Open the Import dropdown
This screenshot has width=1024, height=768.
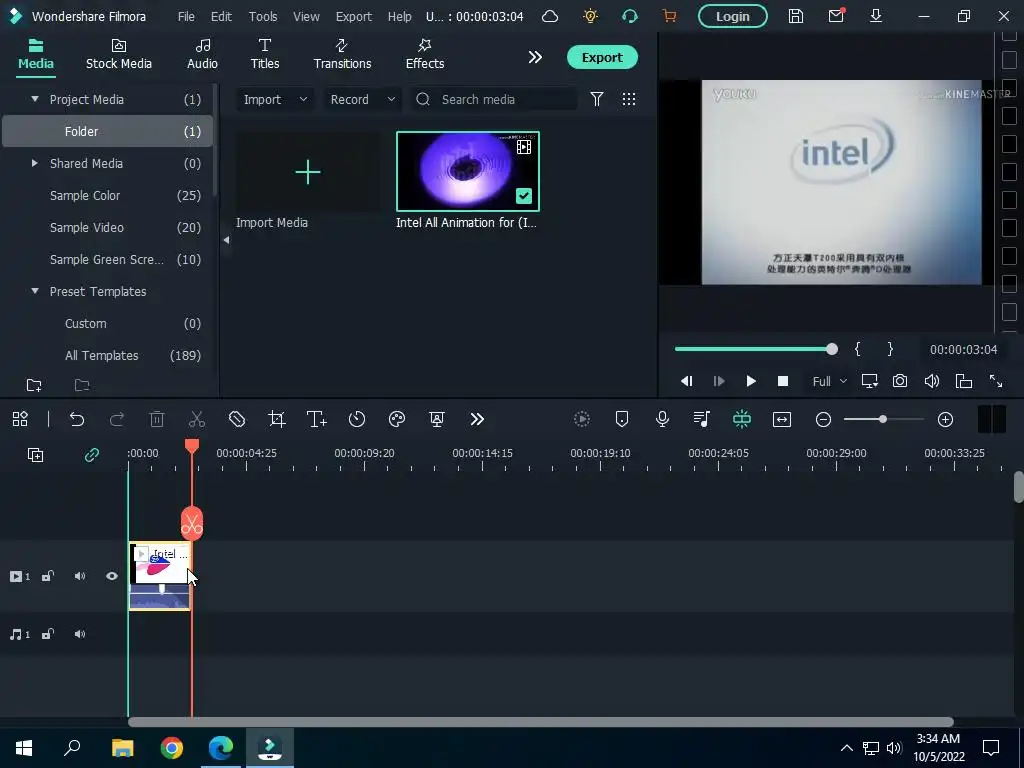click(274, 99)
